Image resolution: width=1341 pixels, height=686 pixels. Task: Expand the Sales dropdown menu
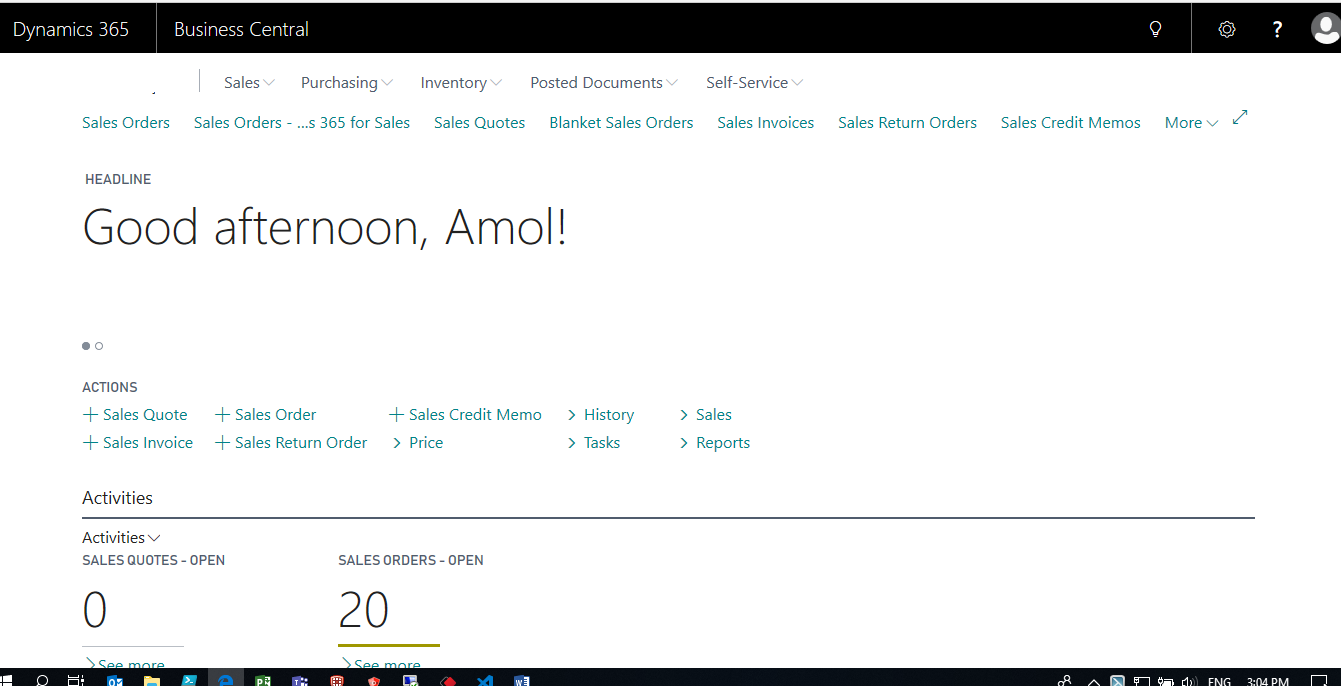coord(249,83)
